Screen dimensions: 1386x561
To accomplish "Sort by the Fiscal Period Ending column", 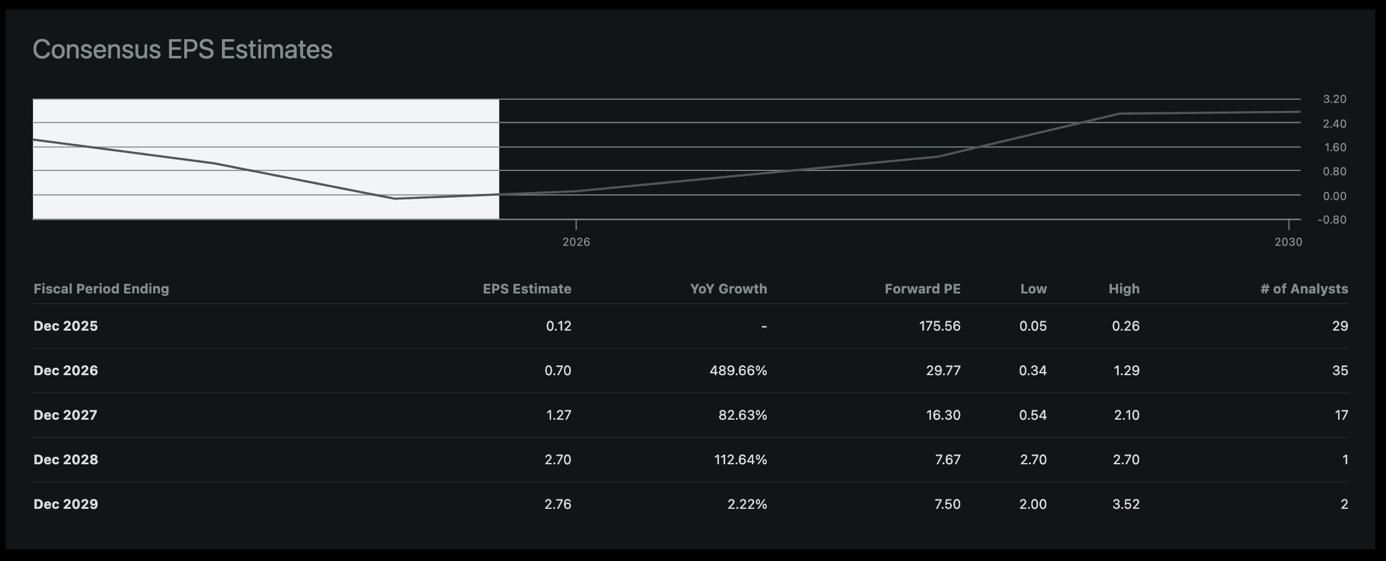I will coord(101,289).
